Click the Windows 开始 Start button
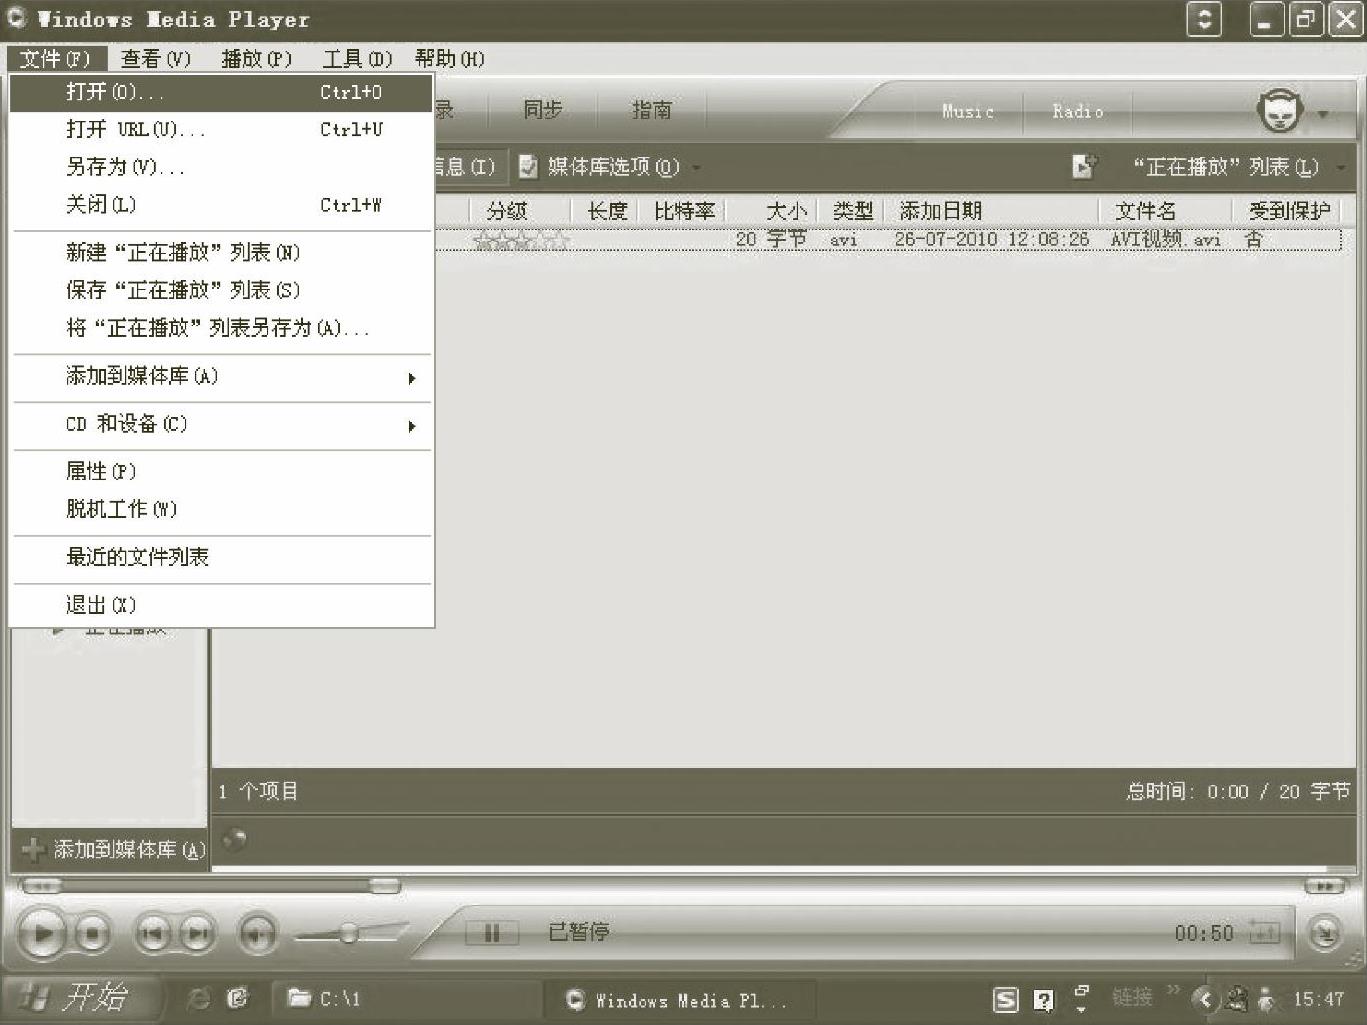The height and width of the screenshot is (1025, 1367). pos(79,997)
